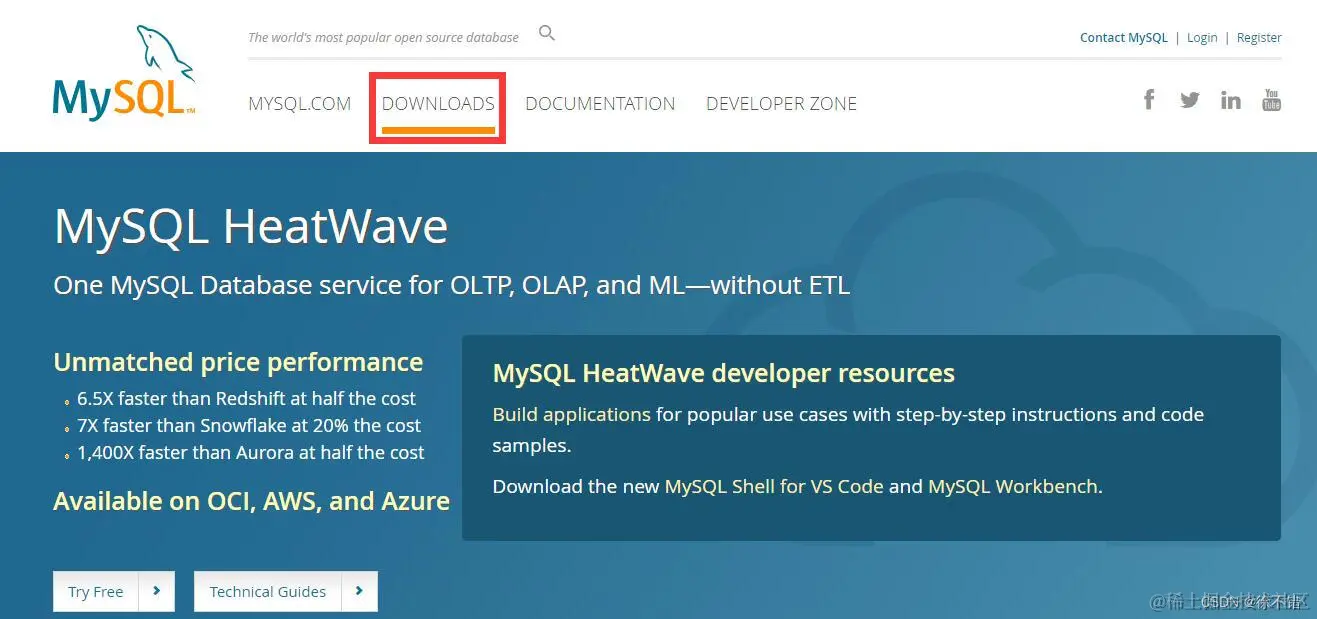Click arrow icon on Technical Guides button
Screen dimensions: 1317x619
360,591
